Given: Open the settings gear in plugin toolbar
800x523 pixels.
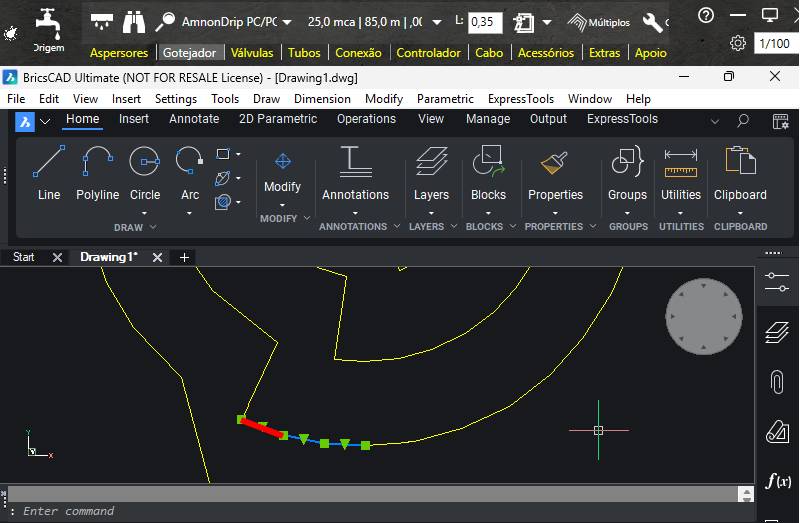Looking at the screenshot, I should tap(738, 43).
